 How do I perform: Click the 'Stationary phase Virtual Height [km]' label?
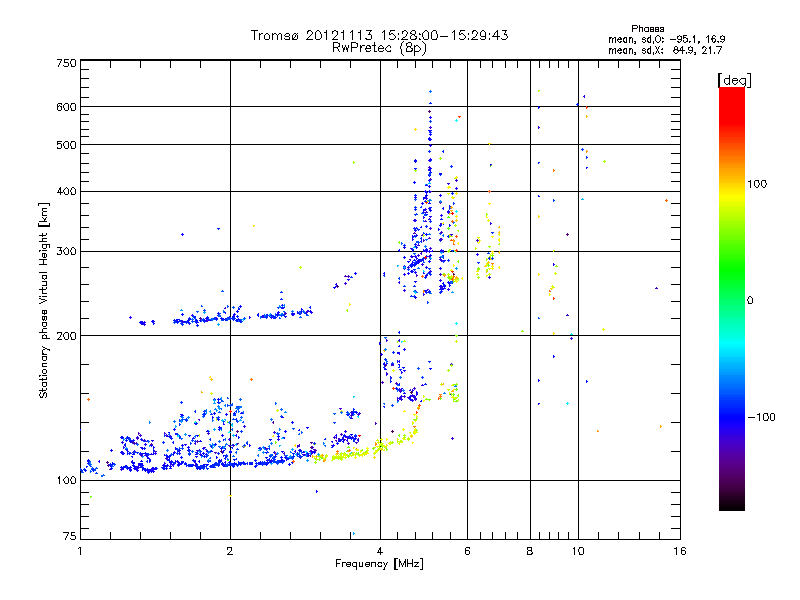point(44,301)
